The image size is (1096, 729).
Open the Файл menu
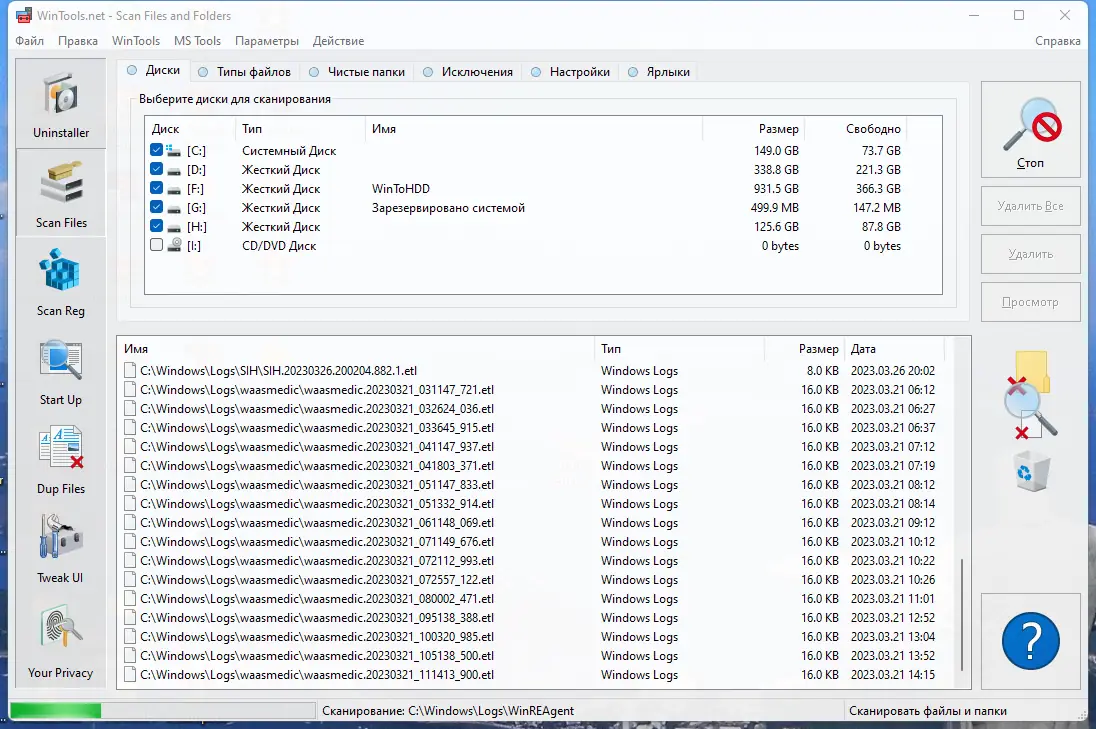[x=29, y=41]
